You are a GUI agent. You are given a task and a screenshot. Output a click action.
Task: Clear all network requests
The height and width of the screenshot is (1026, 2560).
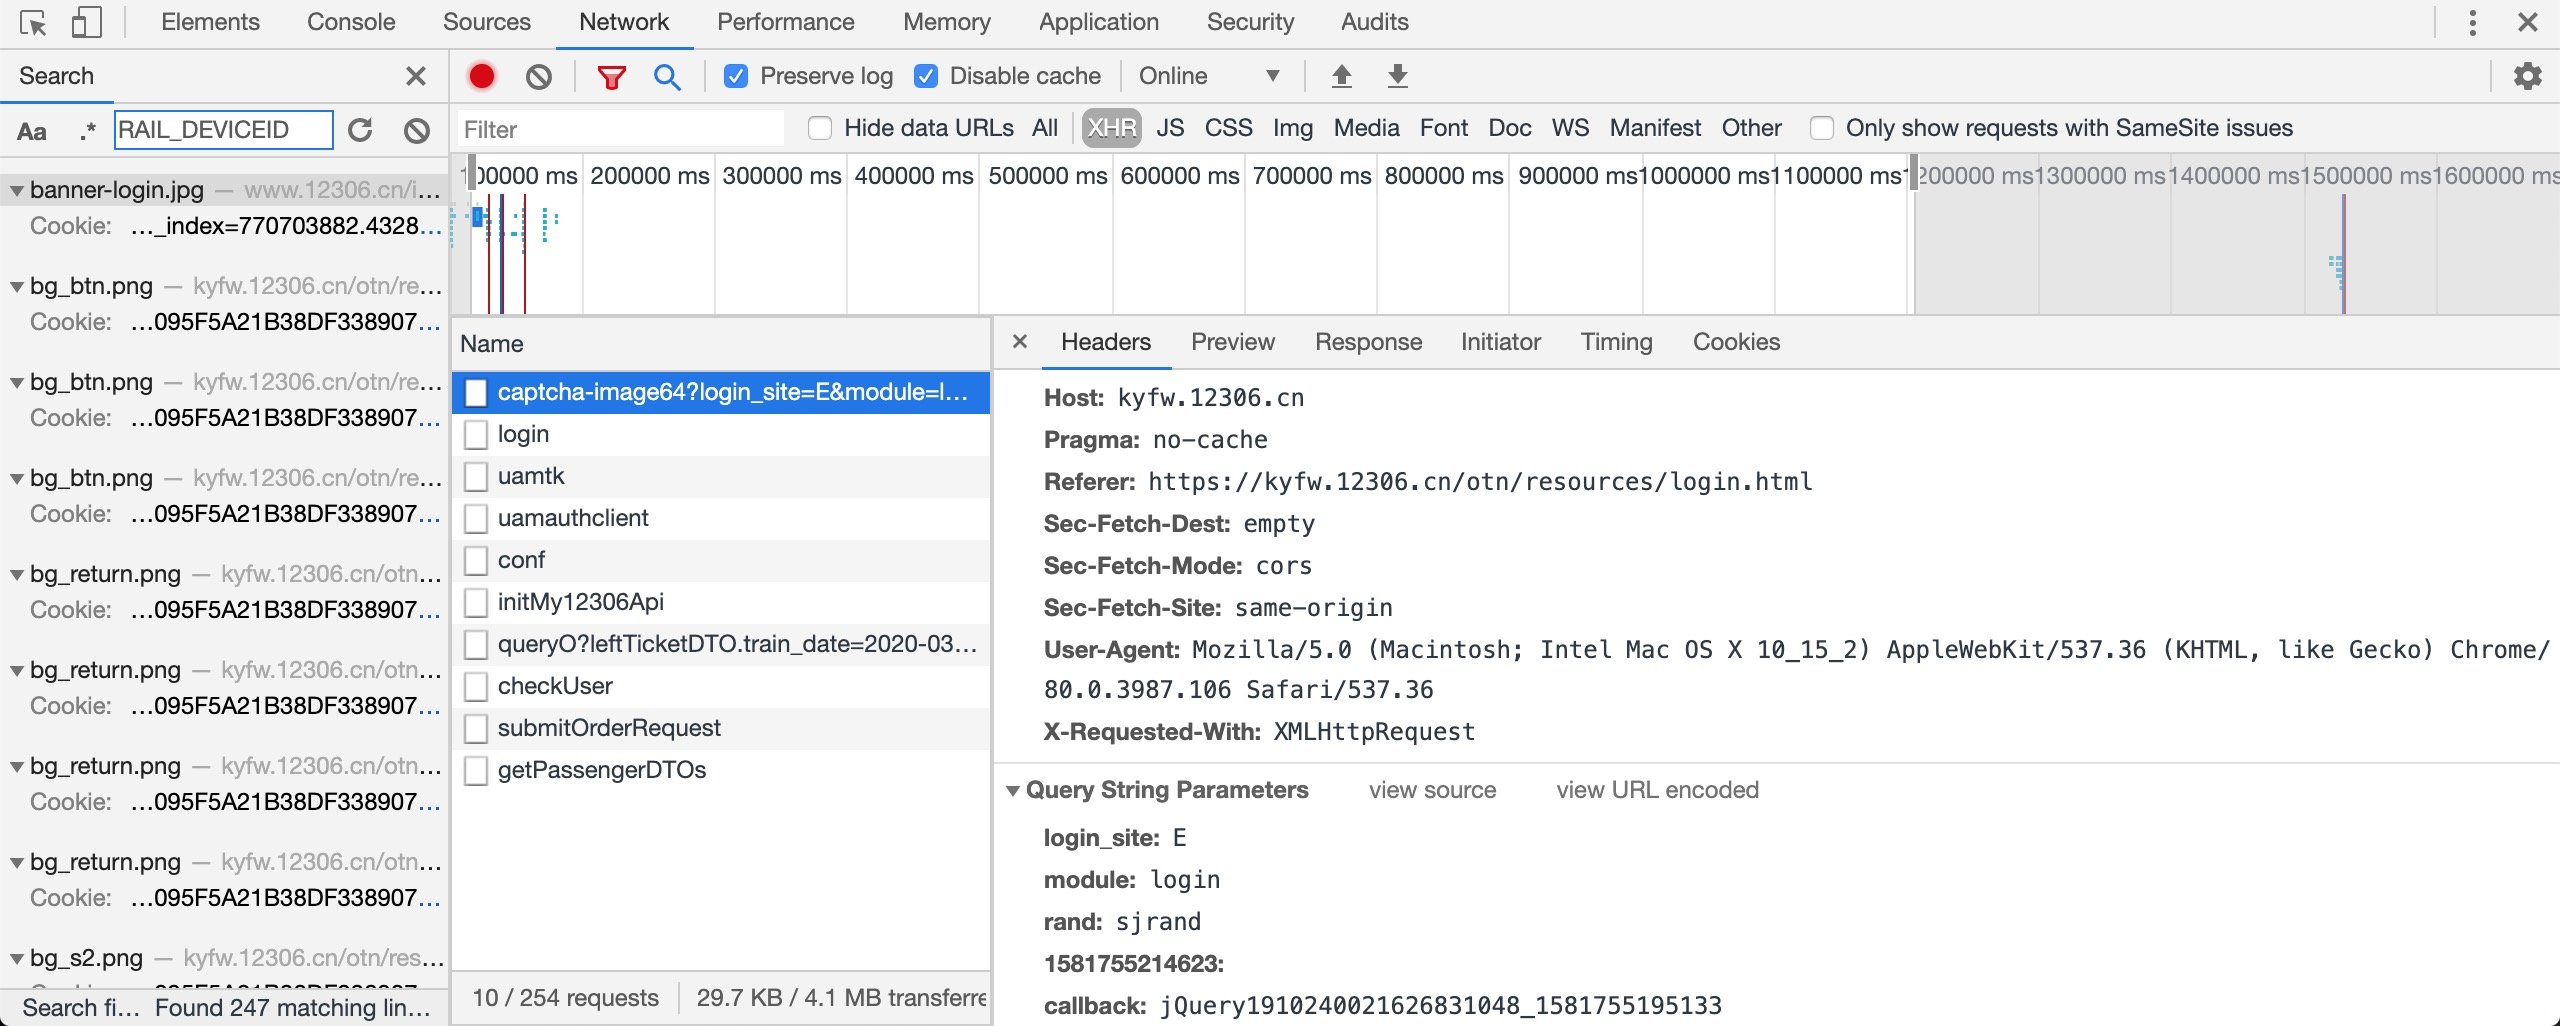[538, 75]
